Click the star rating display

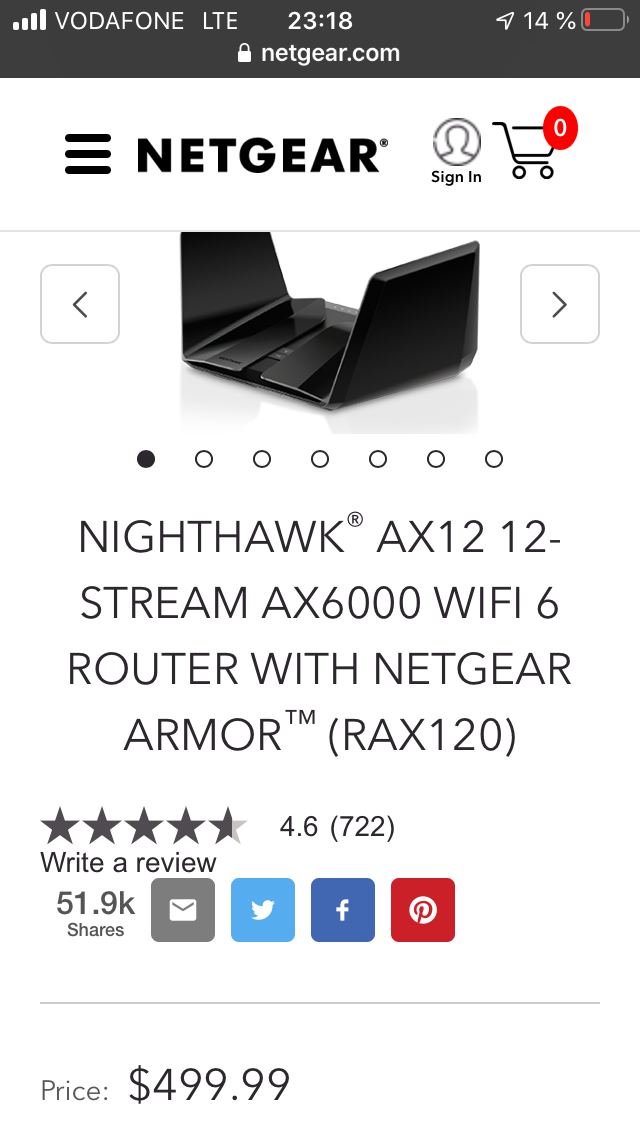(144, 827)
